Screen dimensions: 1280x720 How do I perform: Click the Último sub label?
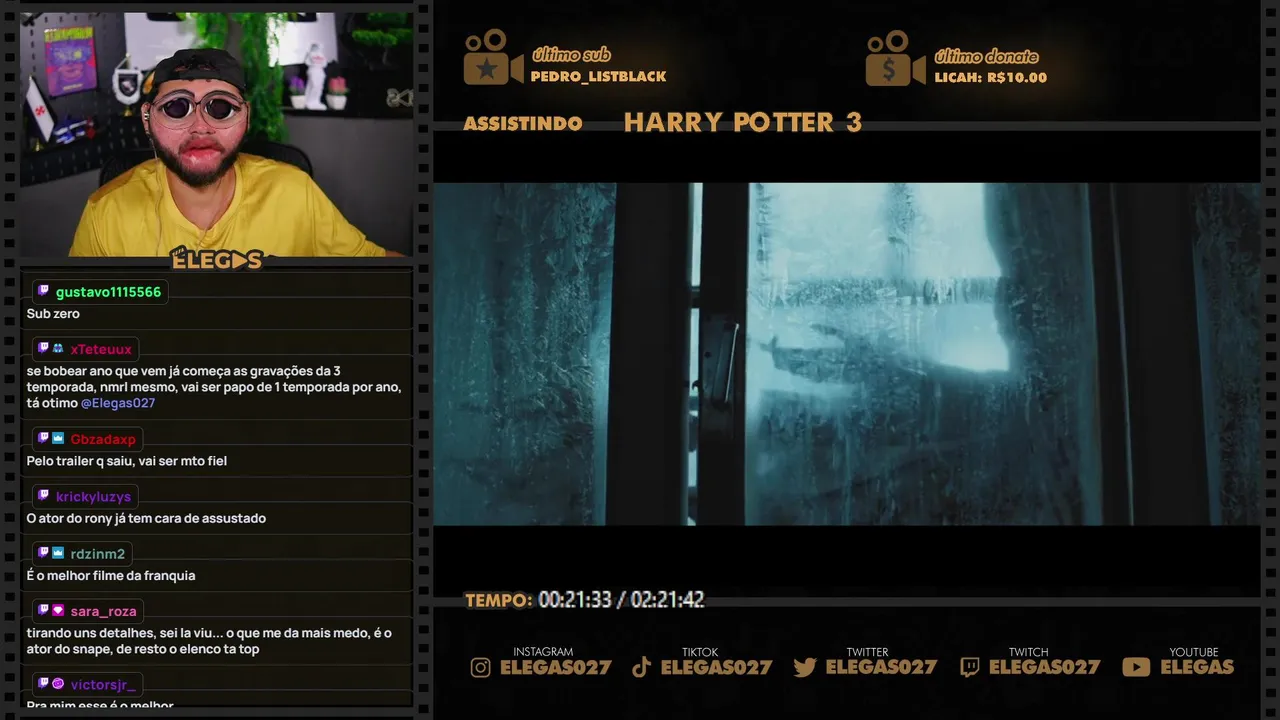[571, 55]
